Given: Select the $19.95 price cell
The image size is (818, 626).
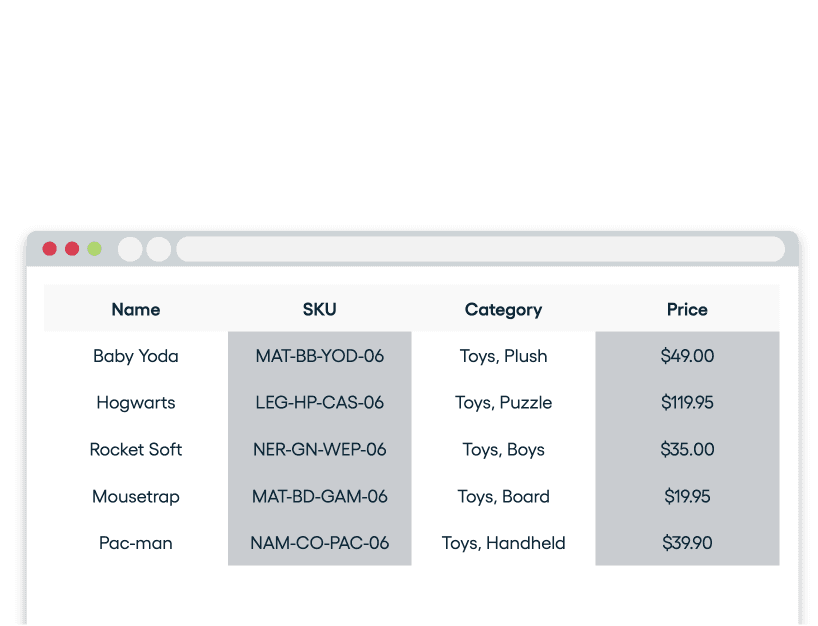Looking at the screenshot, I should 687,497.
